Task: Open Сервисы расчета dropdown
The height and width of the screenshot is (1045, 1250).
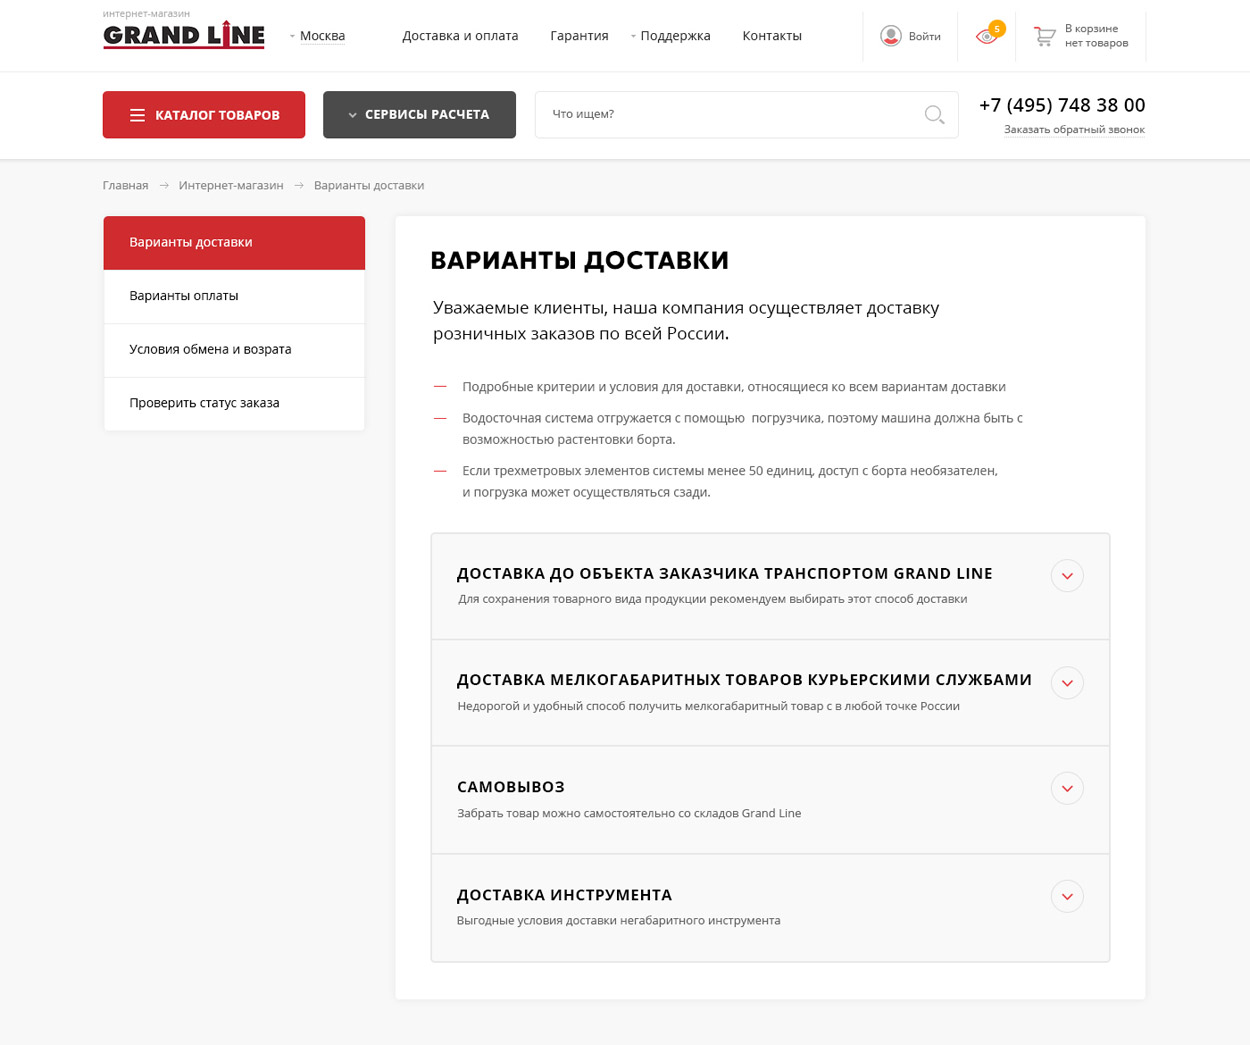Action: (419, 114)
